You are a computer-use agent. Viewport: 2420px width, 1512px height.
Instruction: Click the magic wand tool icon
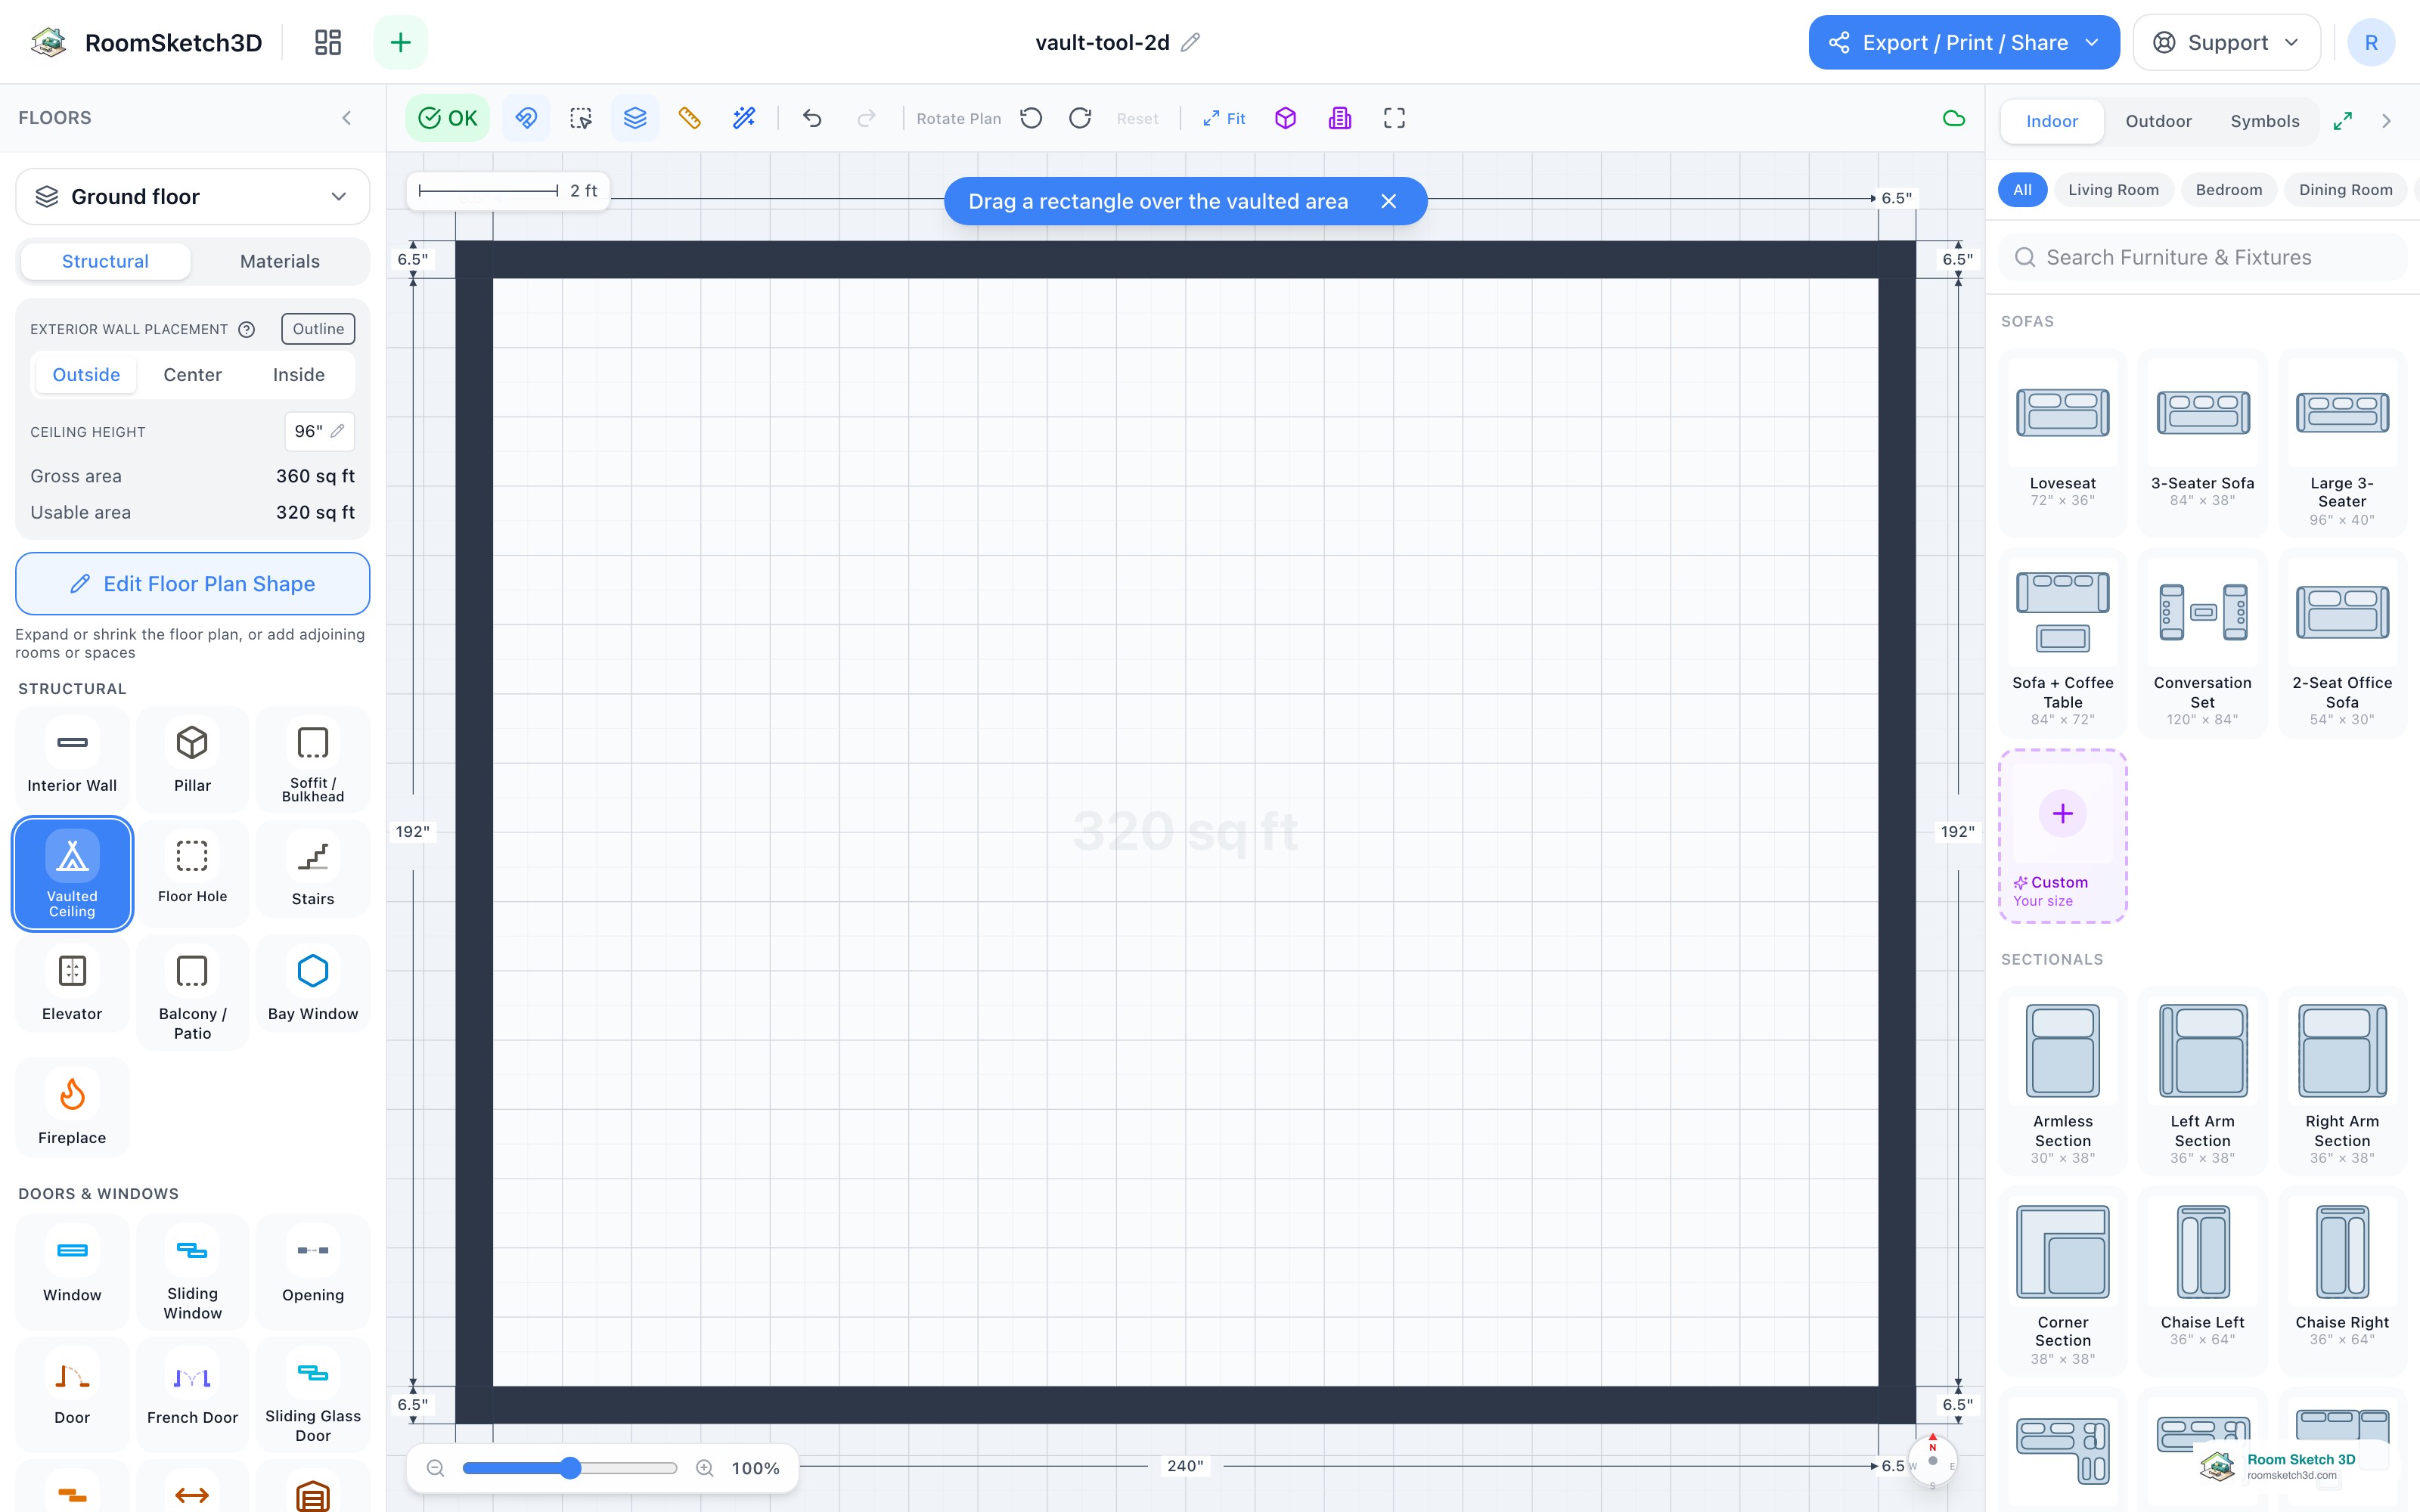pos(743,118)
